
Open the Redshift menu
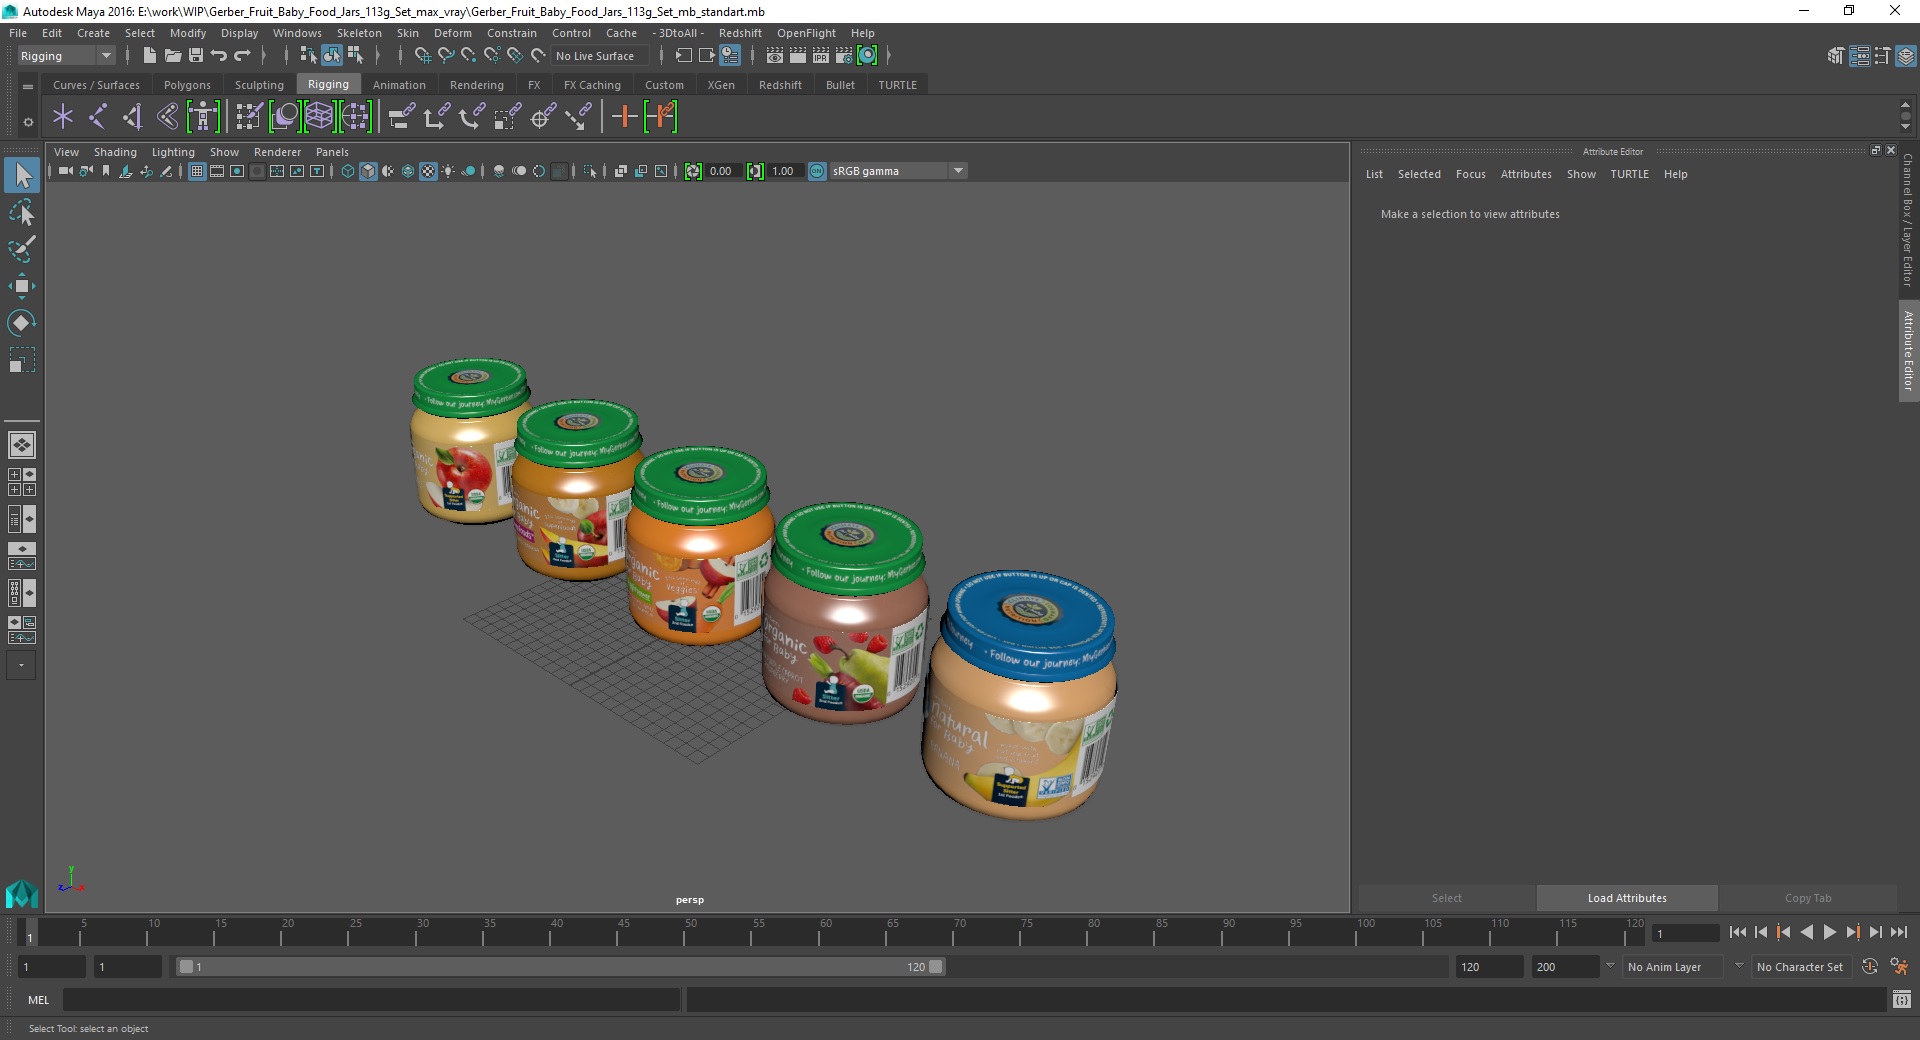tap(740, 33)
